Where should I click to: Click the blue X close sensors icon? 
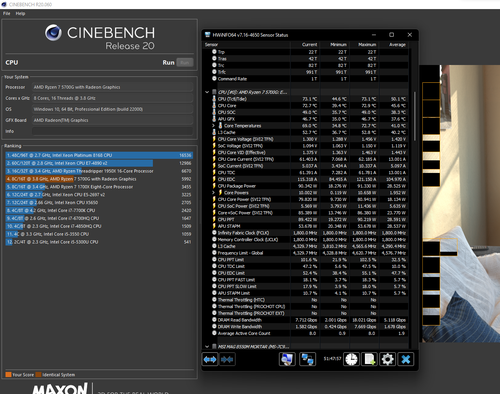[x=406, y=359]
